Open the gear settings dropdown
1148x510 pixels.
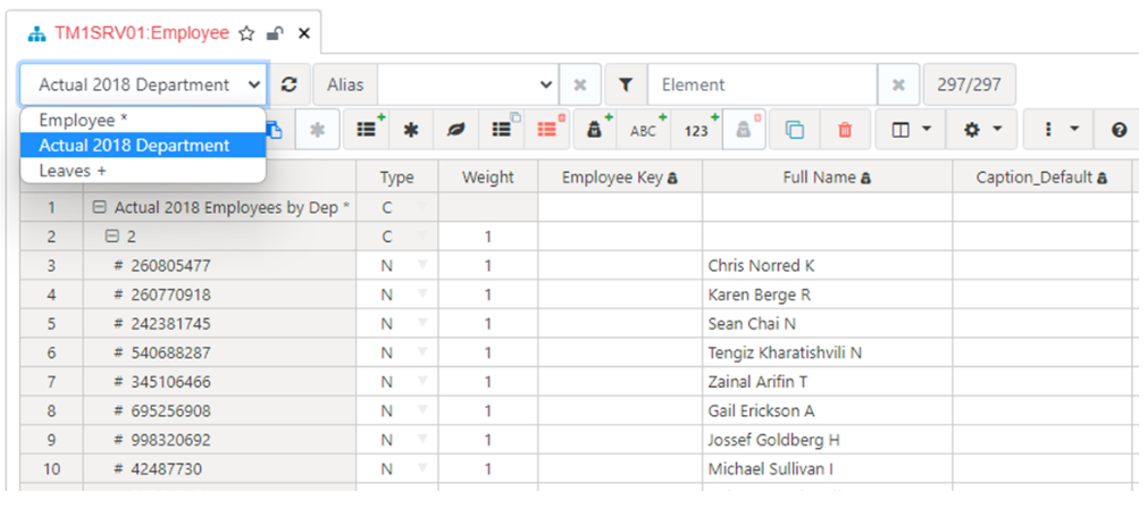[983, 130]
